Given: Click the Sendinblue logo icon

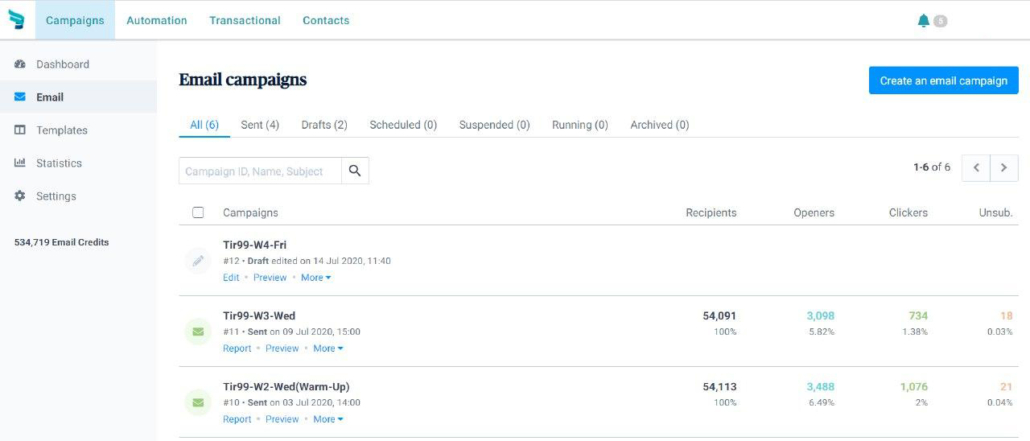Looking at the screenshot, I should click(16, 20).
